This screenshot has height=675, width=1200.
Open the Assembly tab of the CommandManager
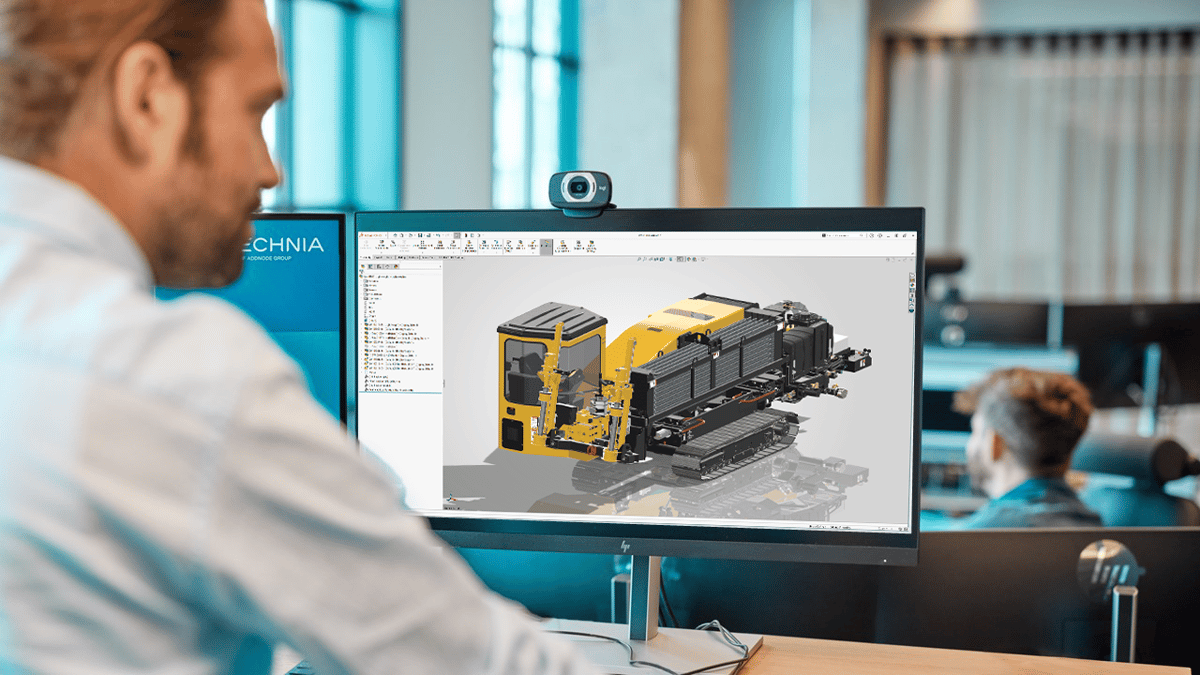pos(366,257)
